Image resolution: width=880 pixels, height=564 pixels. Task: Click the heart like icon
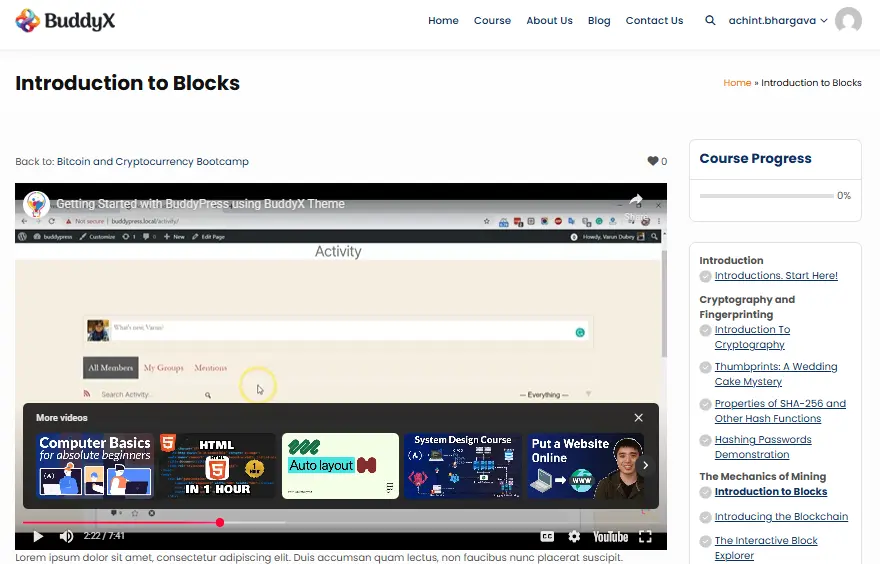pyautogui.click(x=653, y=161)
